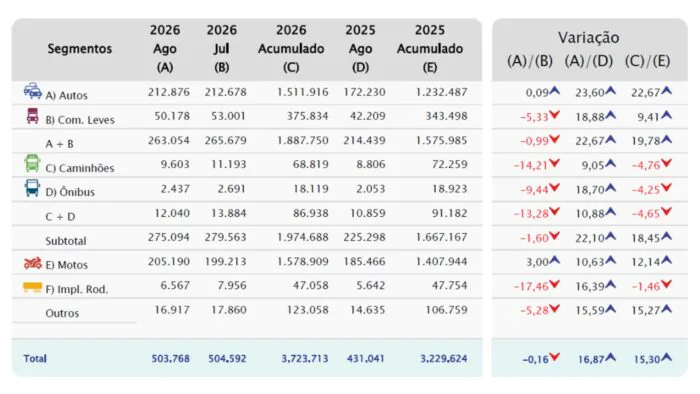This screenshot has height=394, width=700.
Task: Click the red motorcycle icon beside Motos
Action: pos(33,263)
